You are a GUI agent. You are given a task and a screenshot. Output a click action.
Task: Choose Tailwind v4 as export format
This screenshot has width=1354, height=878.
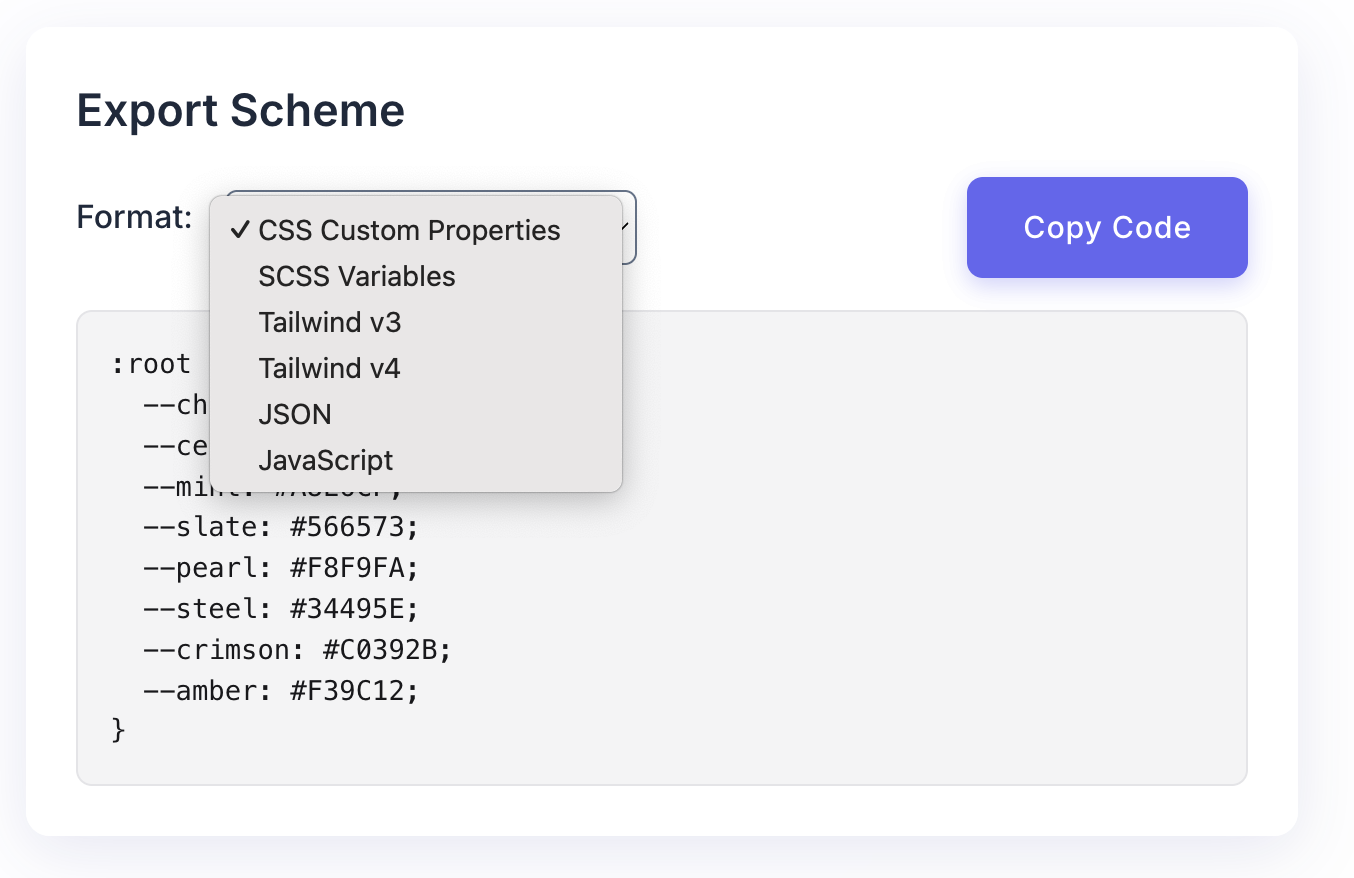(330, 368)
